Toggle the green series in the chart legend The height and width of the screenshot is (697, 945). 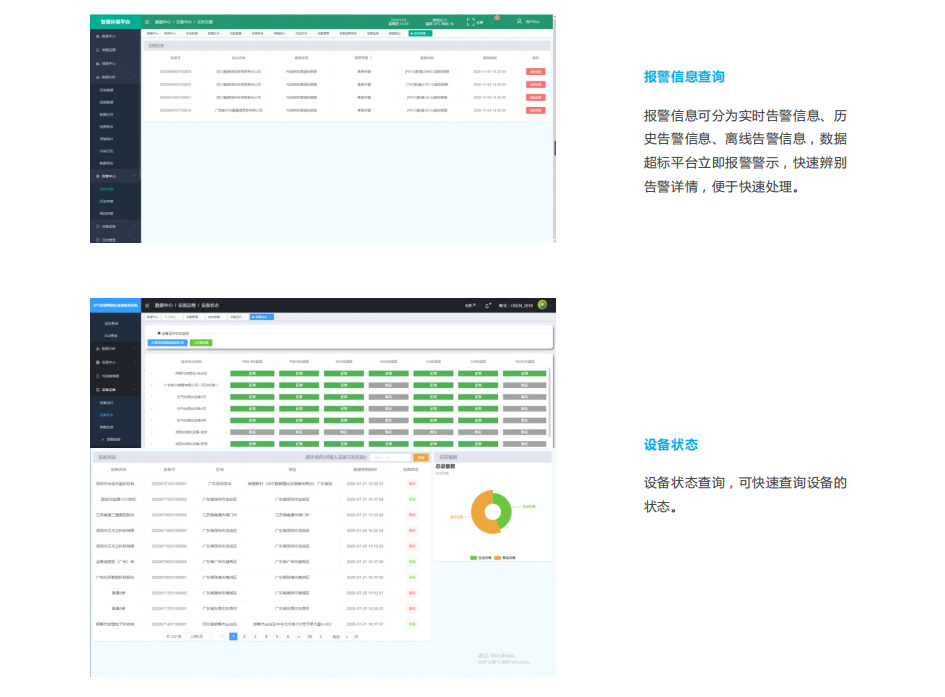tap(481, 558)
